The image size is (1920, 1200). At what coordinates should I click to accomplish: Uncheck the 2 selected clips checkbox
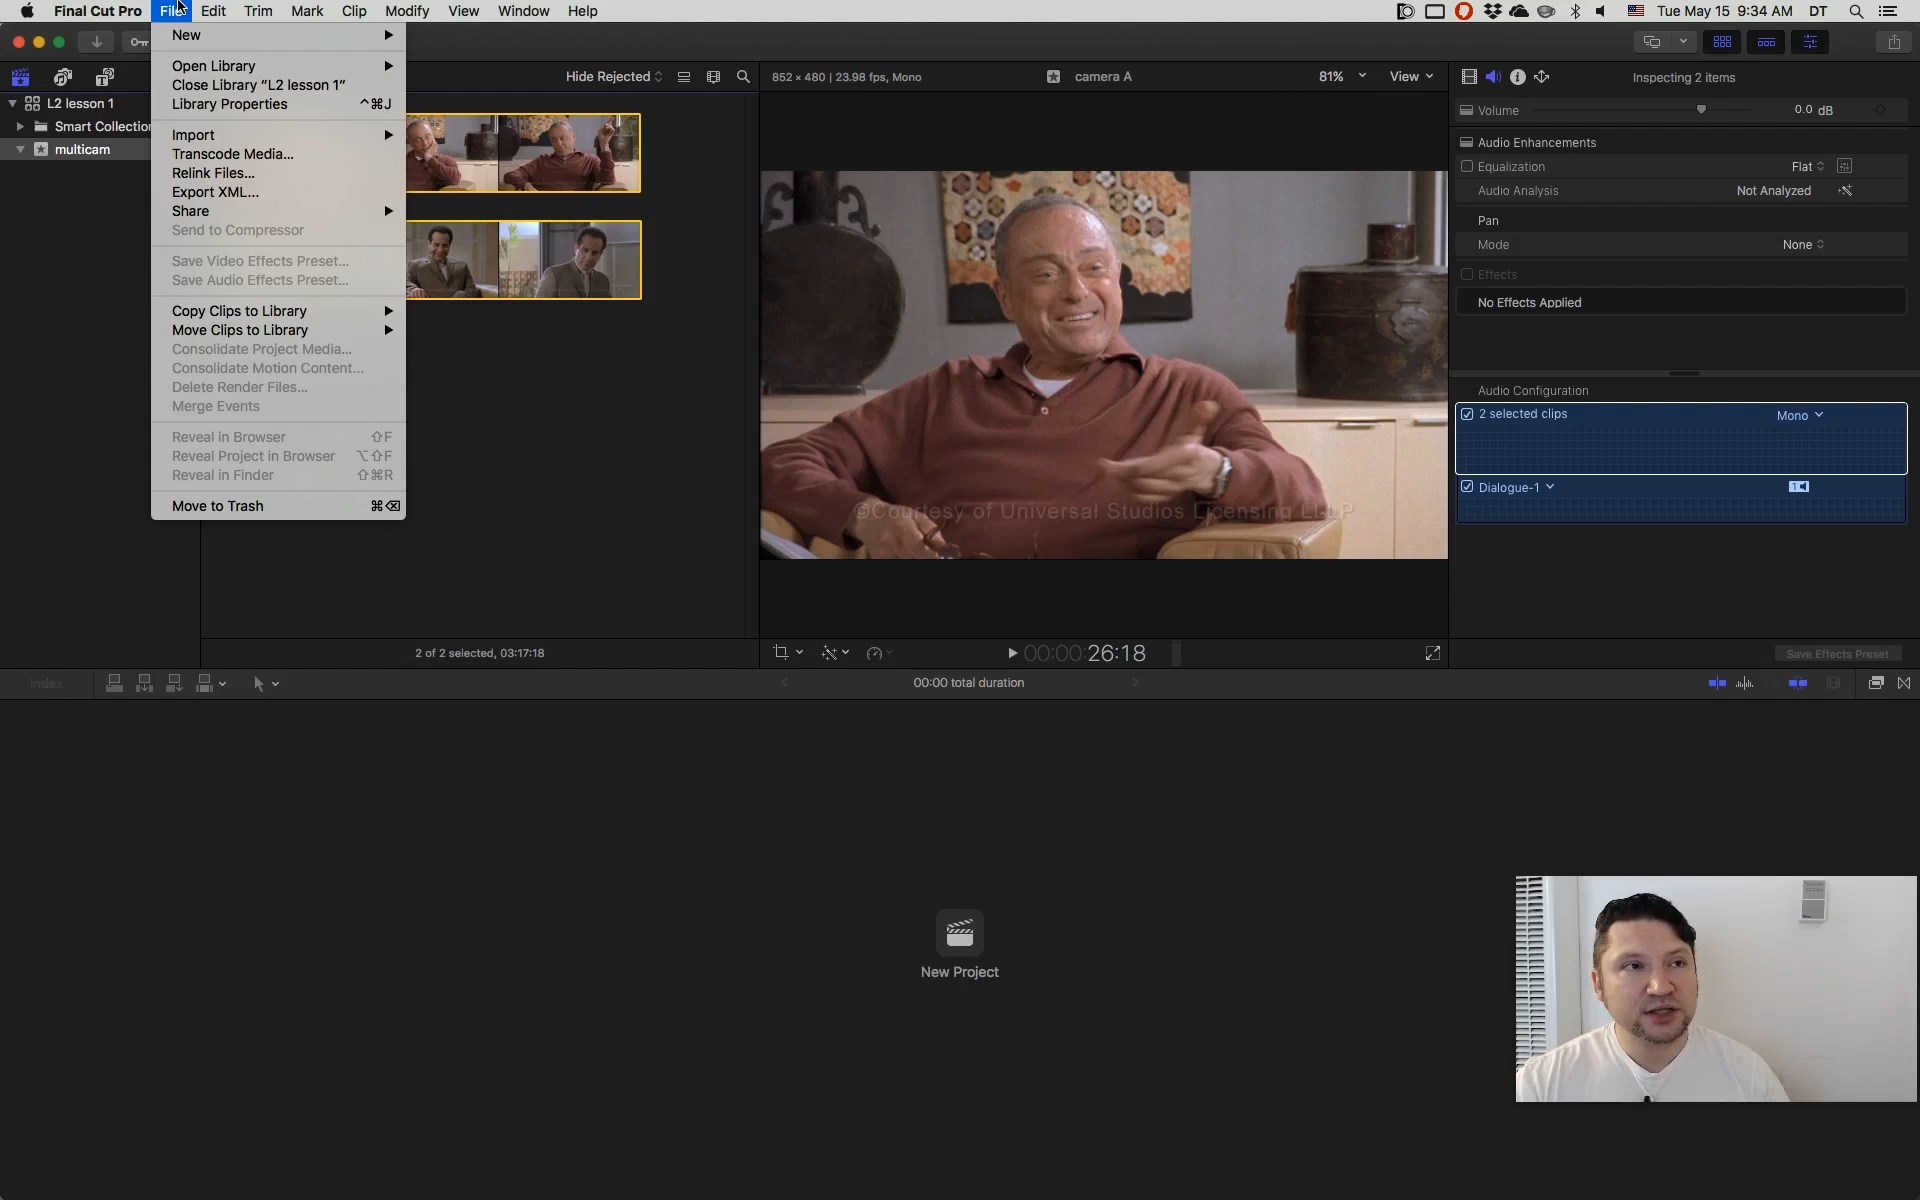[x=1467, y=414]
